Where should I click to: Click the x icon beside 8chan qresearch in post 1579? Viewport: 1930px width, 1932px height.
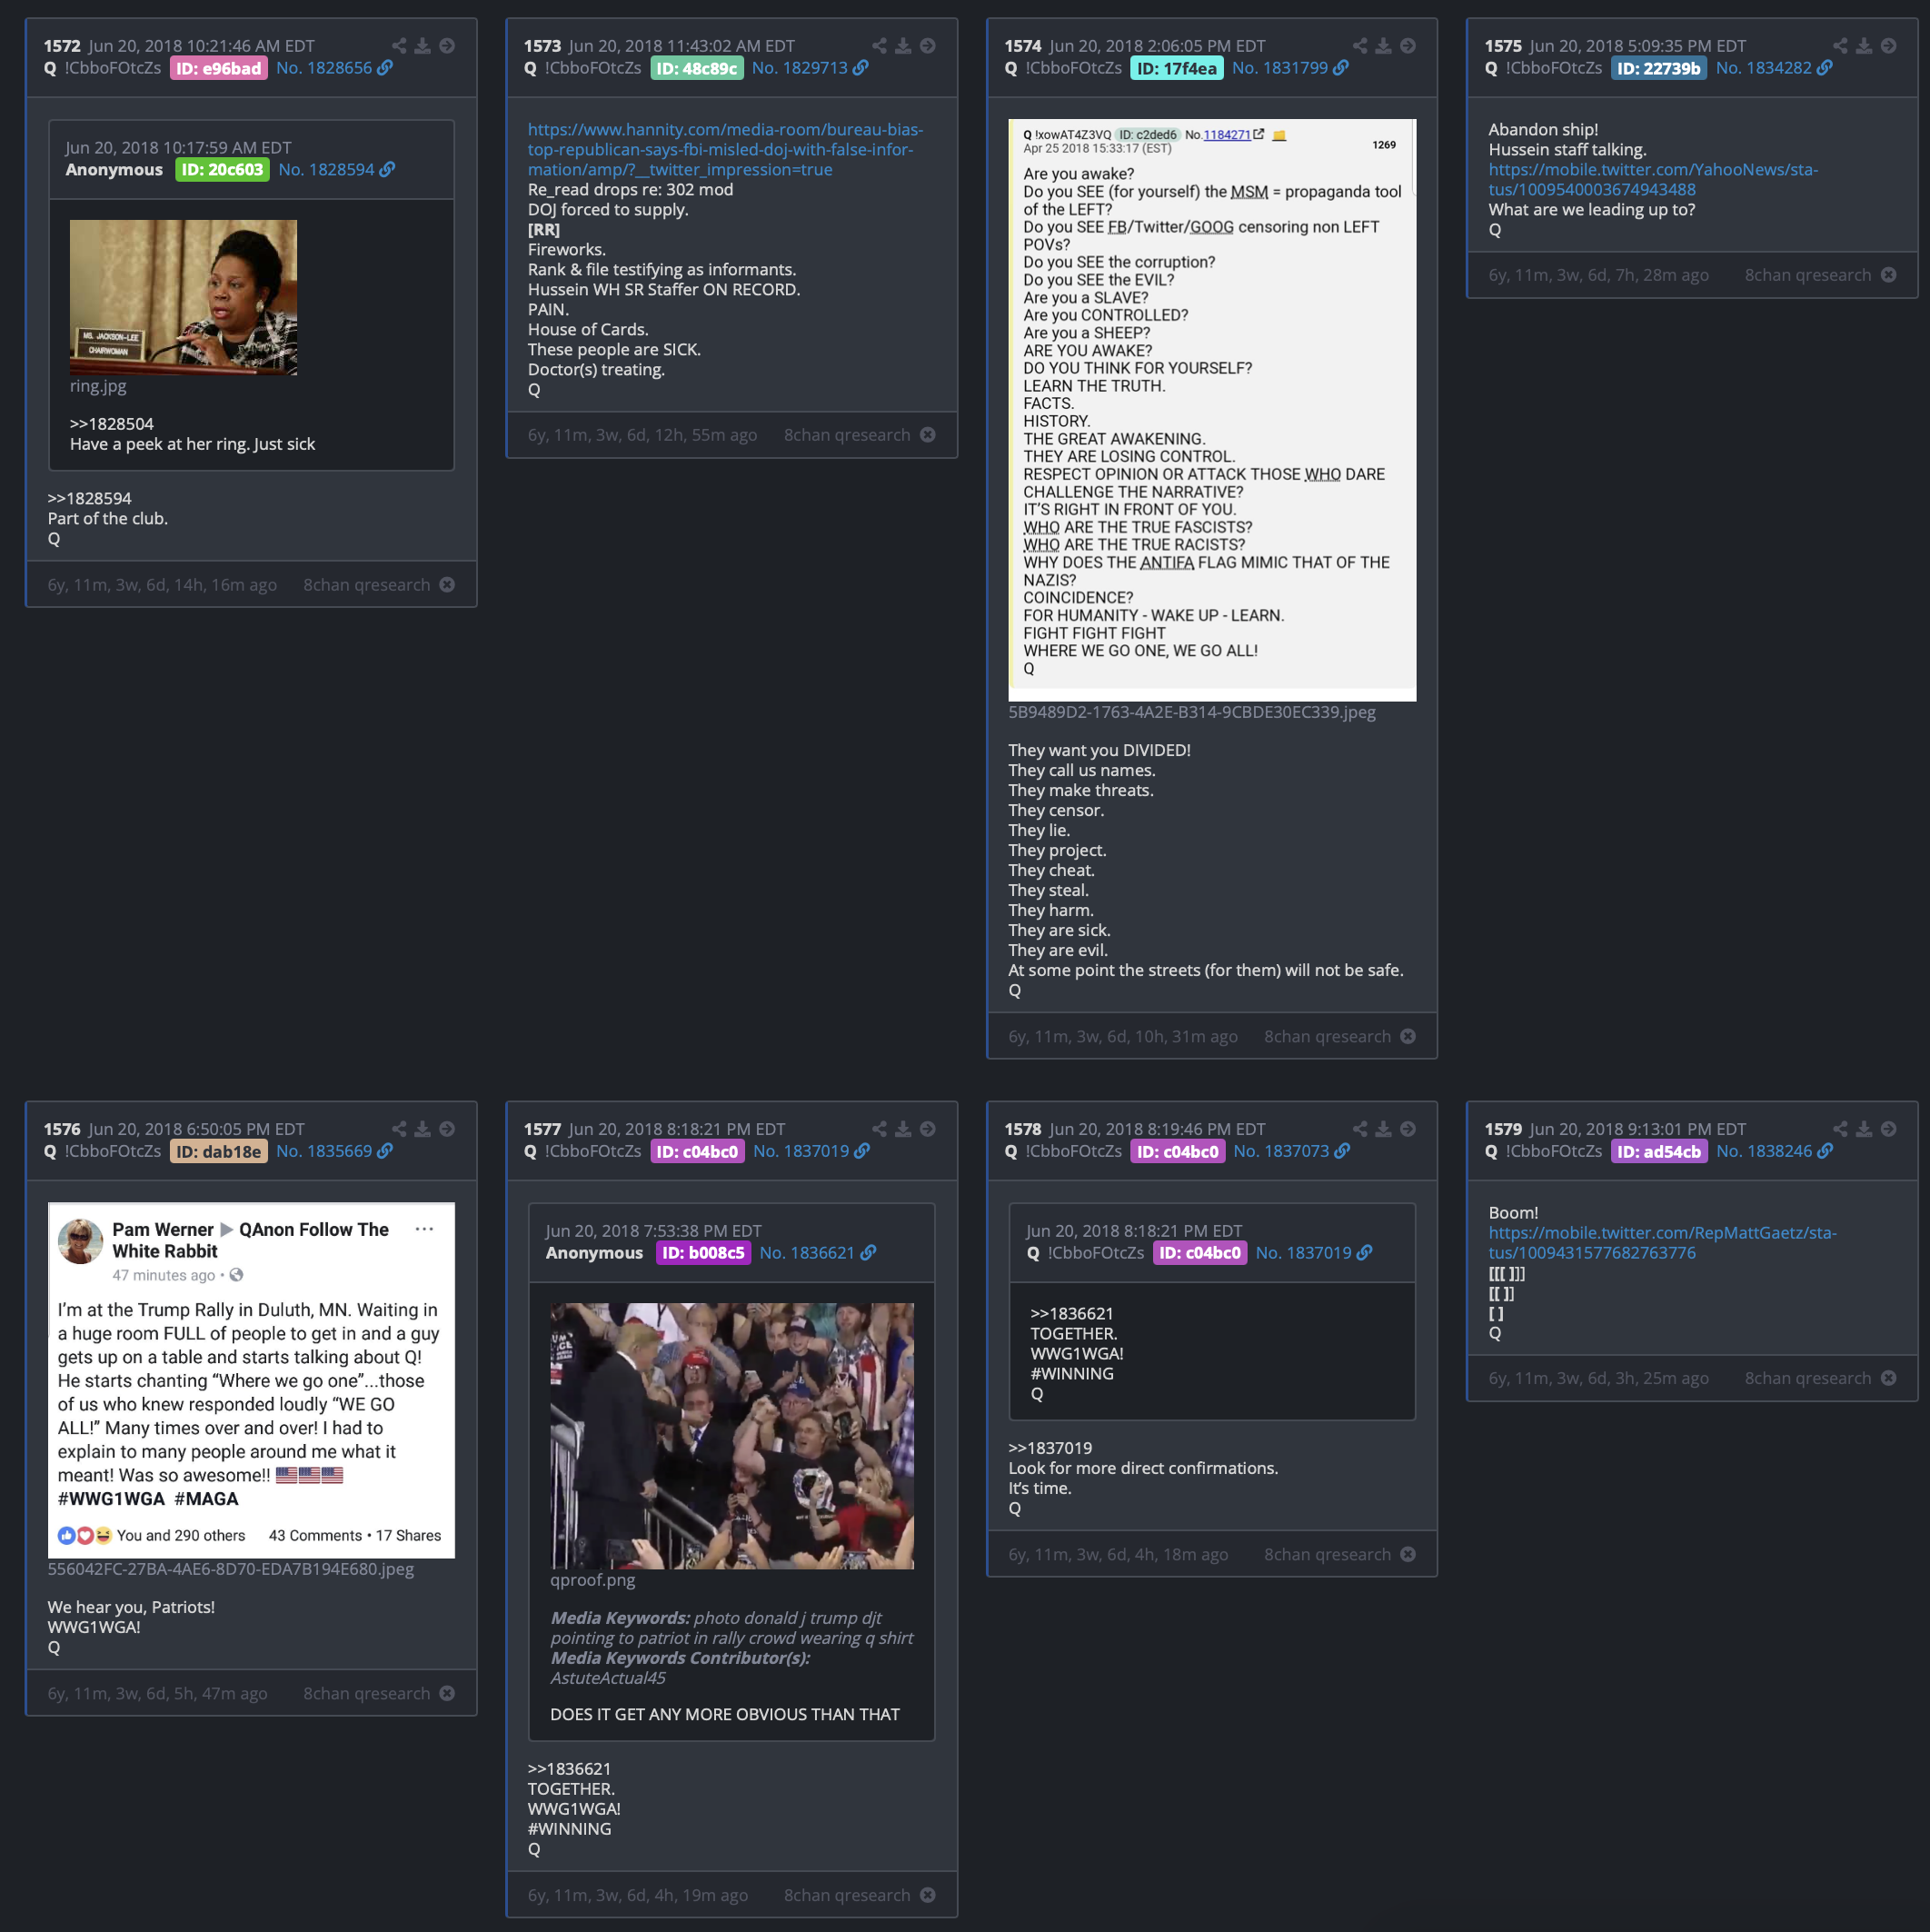click(1888, 1378)
